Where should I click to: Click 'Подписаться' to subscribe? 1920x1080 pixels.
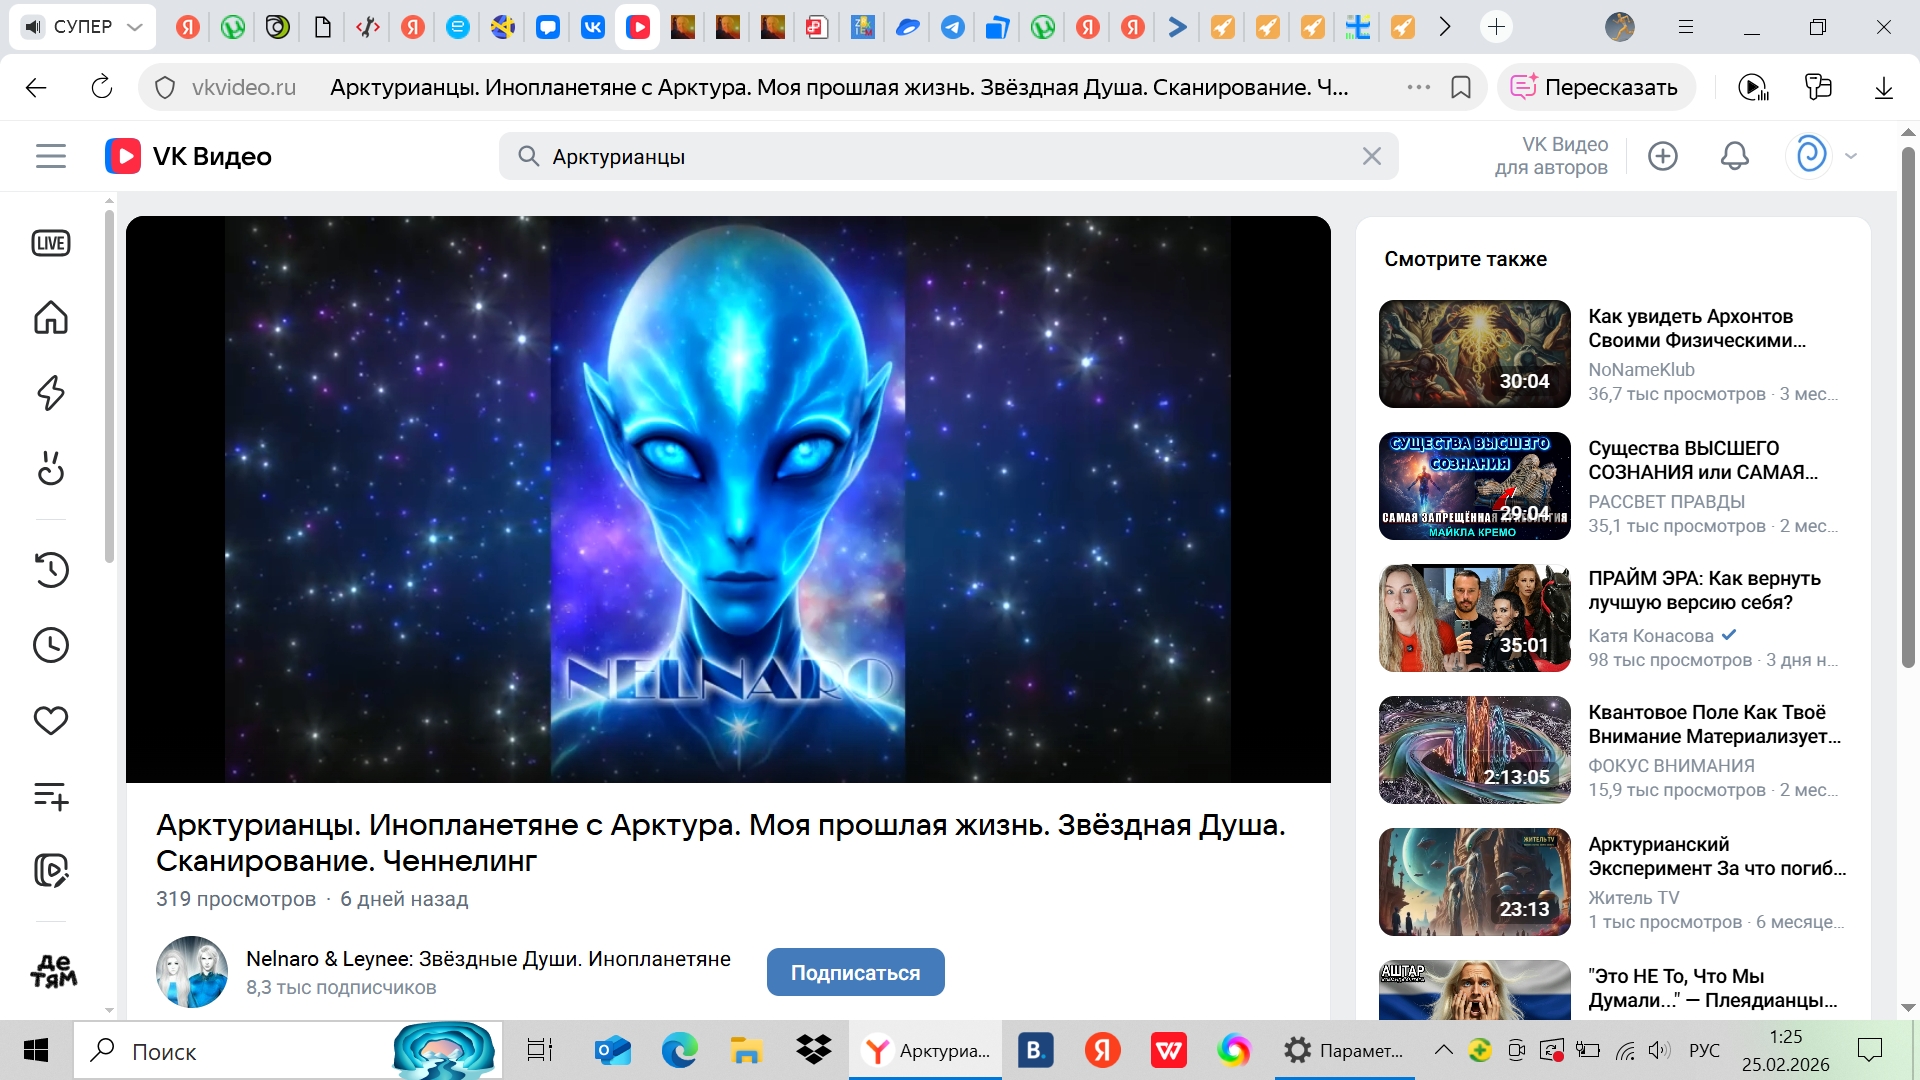(x=855, y=972)
